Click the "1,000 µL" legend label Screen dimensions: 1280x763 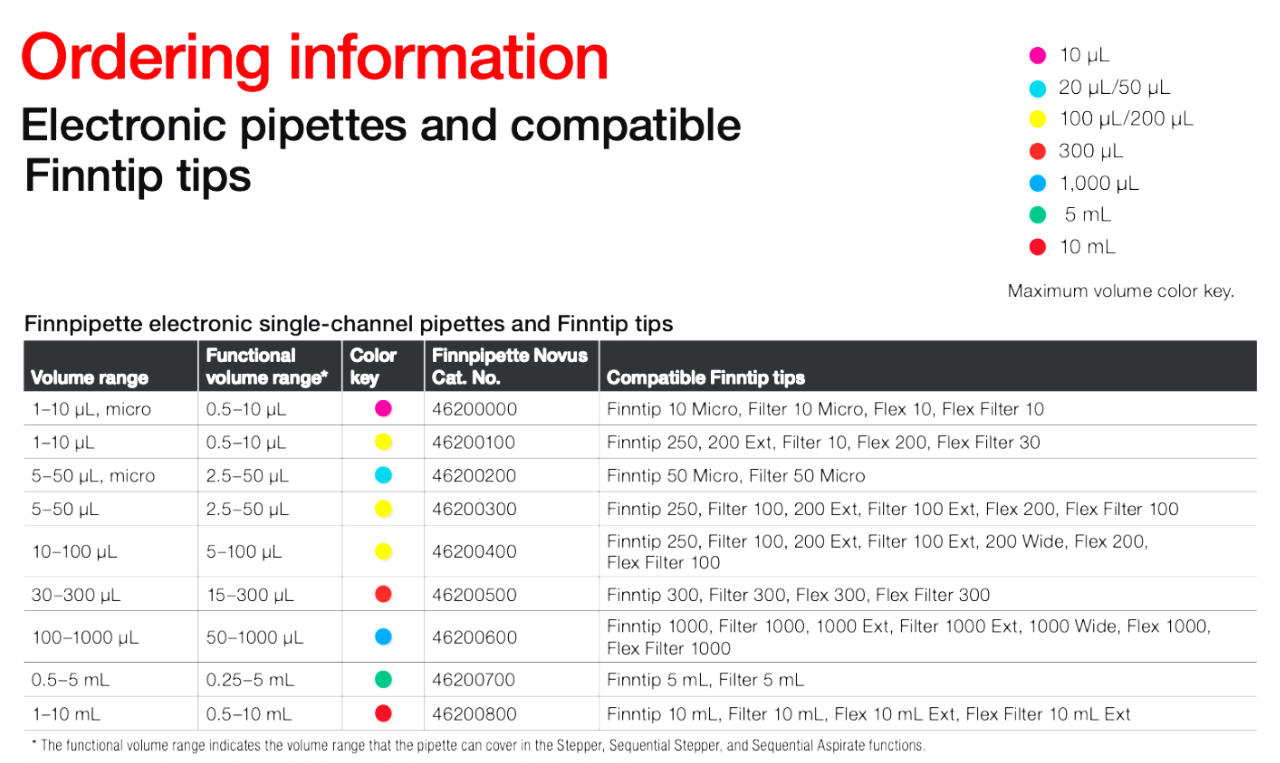(x=1099, y=183)
